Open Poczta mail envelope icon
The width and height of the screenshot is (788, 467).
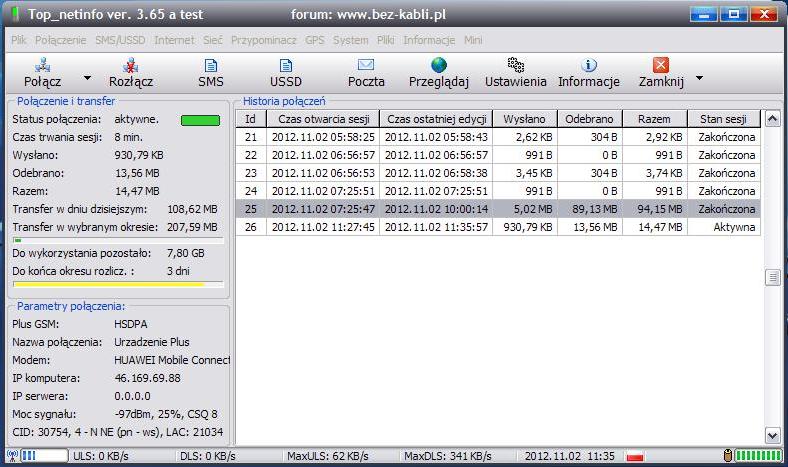[x=365, y=66]
